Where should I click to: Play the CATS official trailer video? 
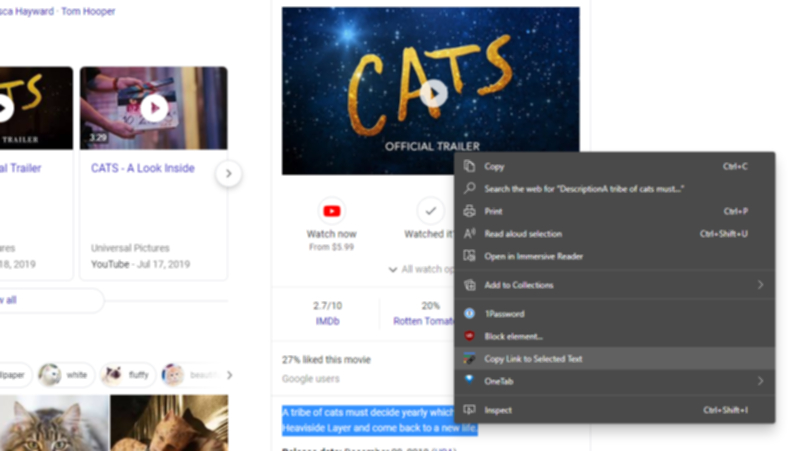point(434,93)
